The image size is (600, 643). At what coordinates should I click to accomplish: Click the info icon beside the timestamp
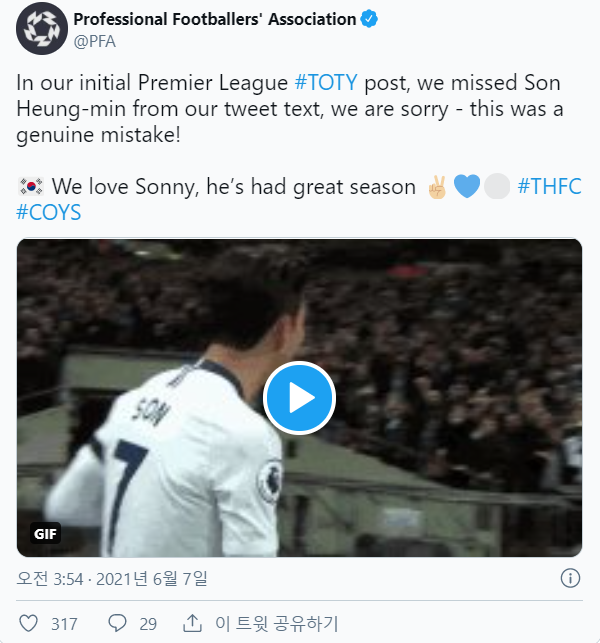[570, 578]
